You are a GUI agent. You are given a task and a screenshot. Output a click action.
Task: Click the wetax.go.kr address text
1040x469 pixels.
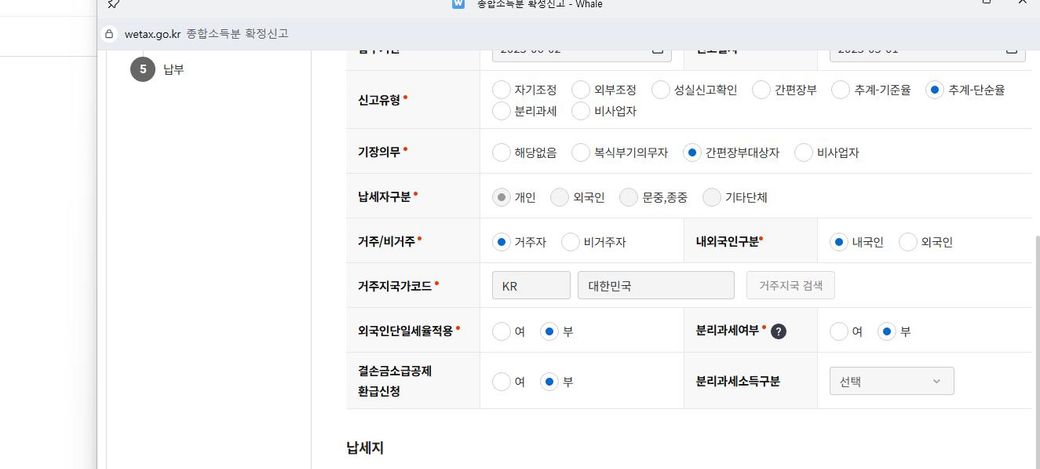click(152, 33)
